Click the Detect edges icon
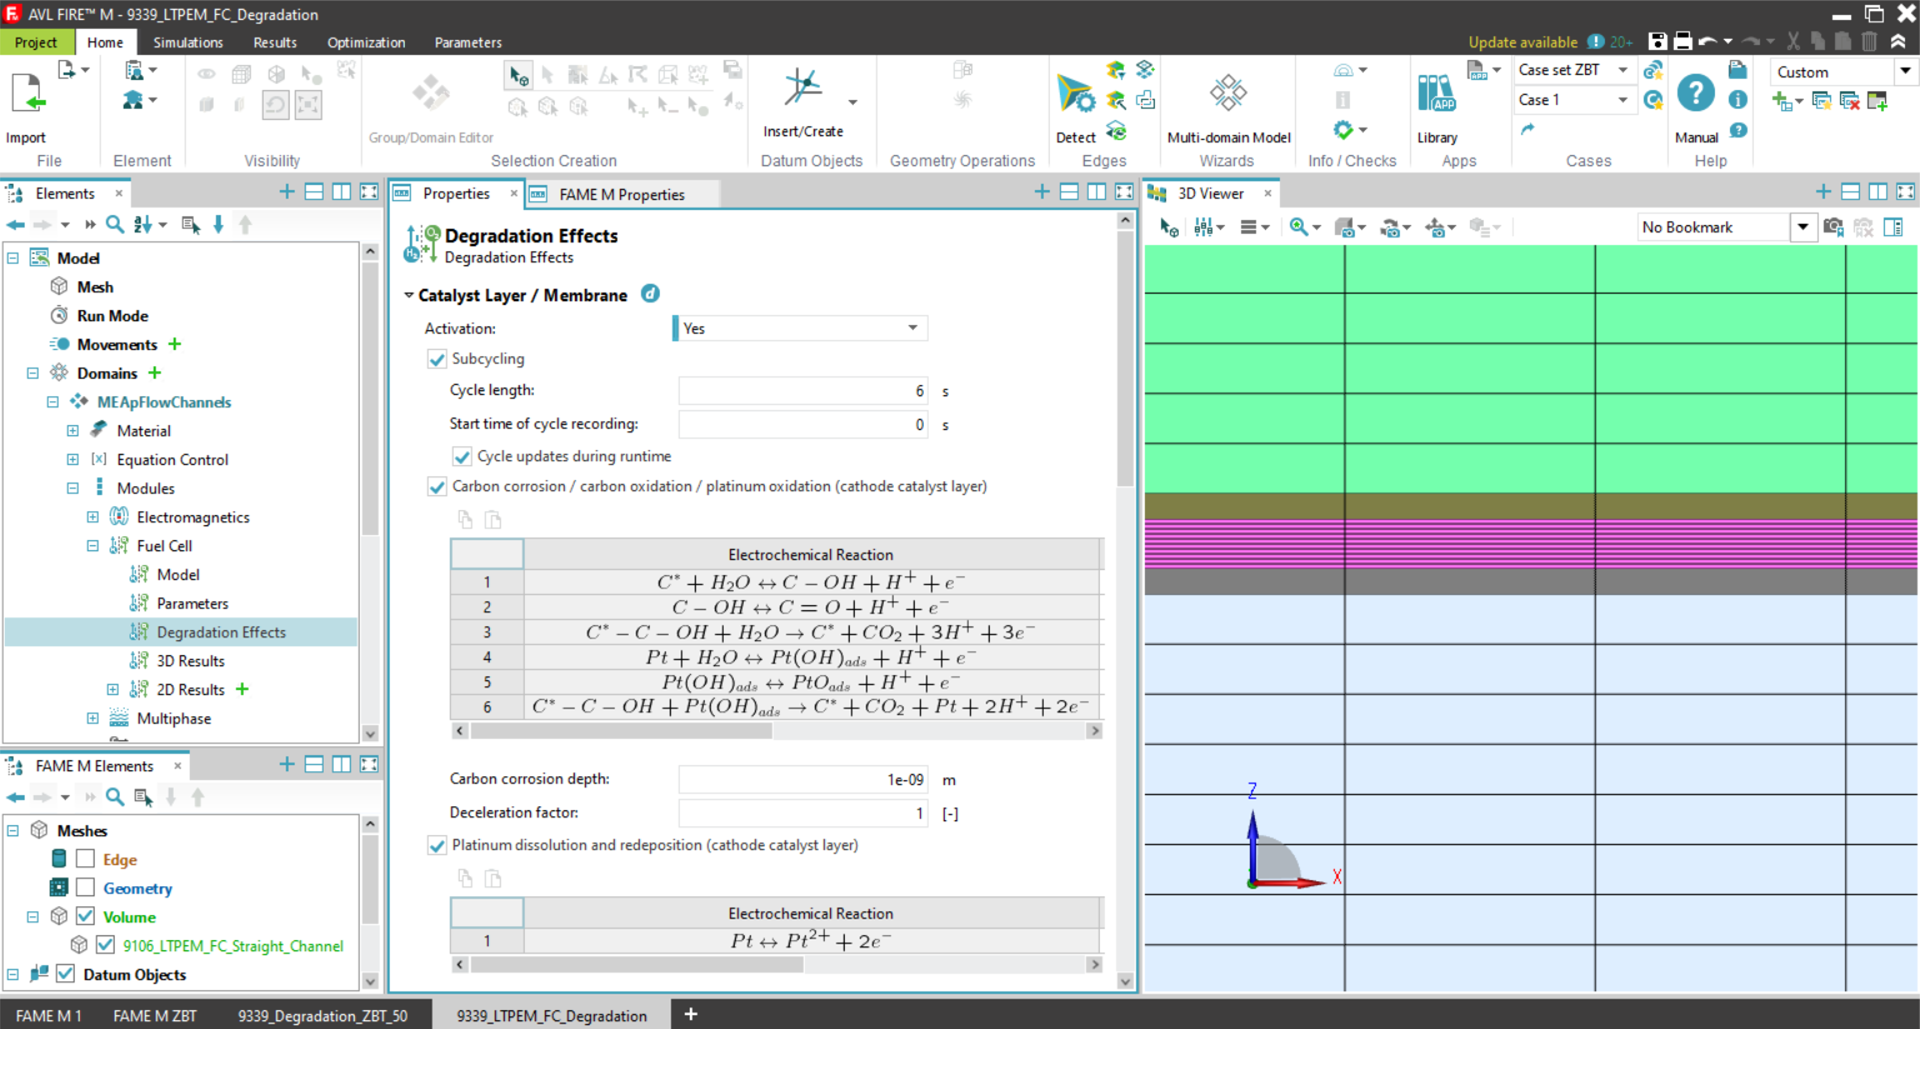1920x1080 pixels. pos(1076,94)
